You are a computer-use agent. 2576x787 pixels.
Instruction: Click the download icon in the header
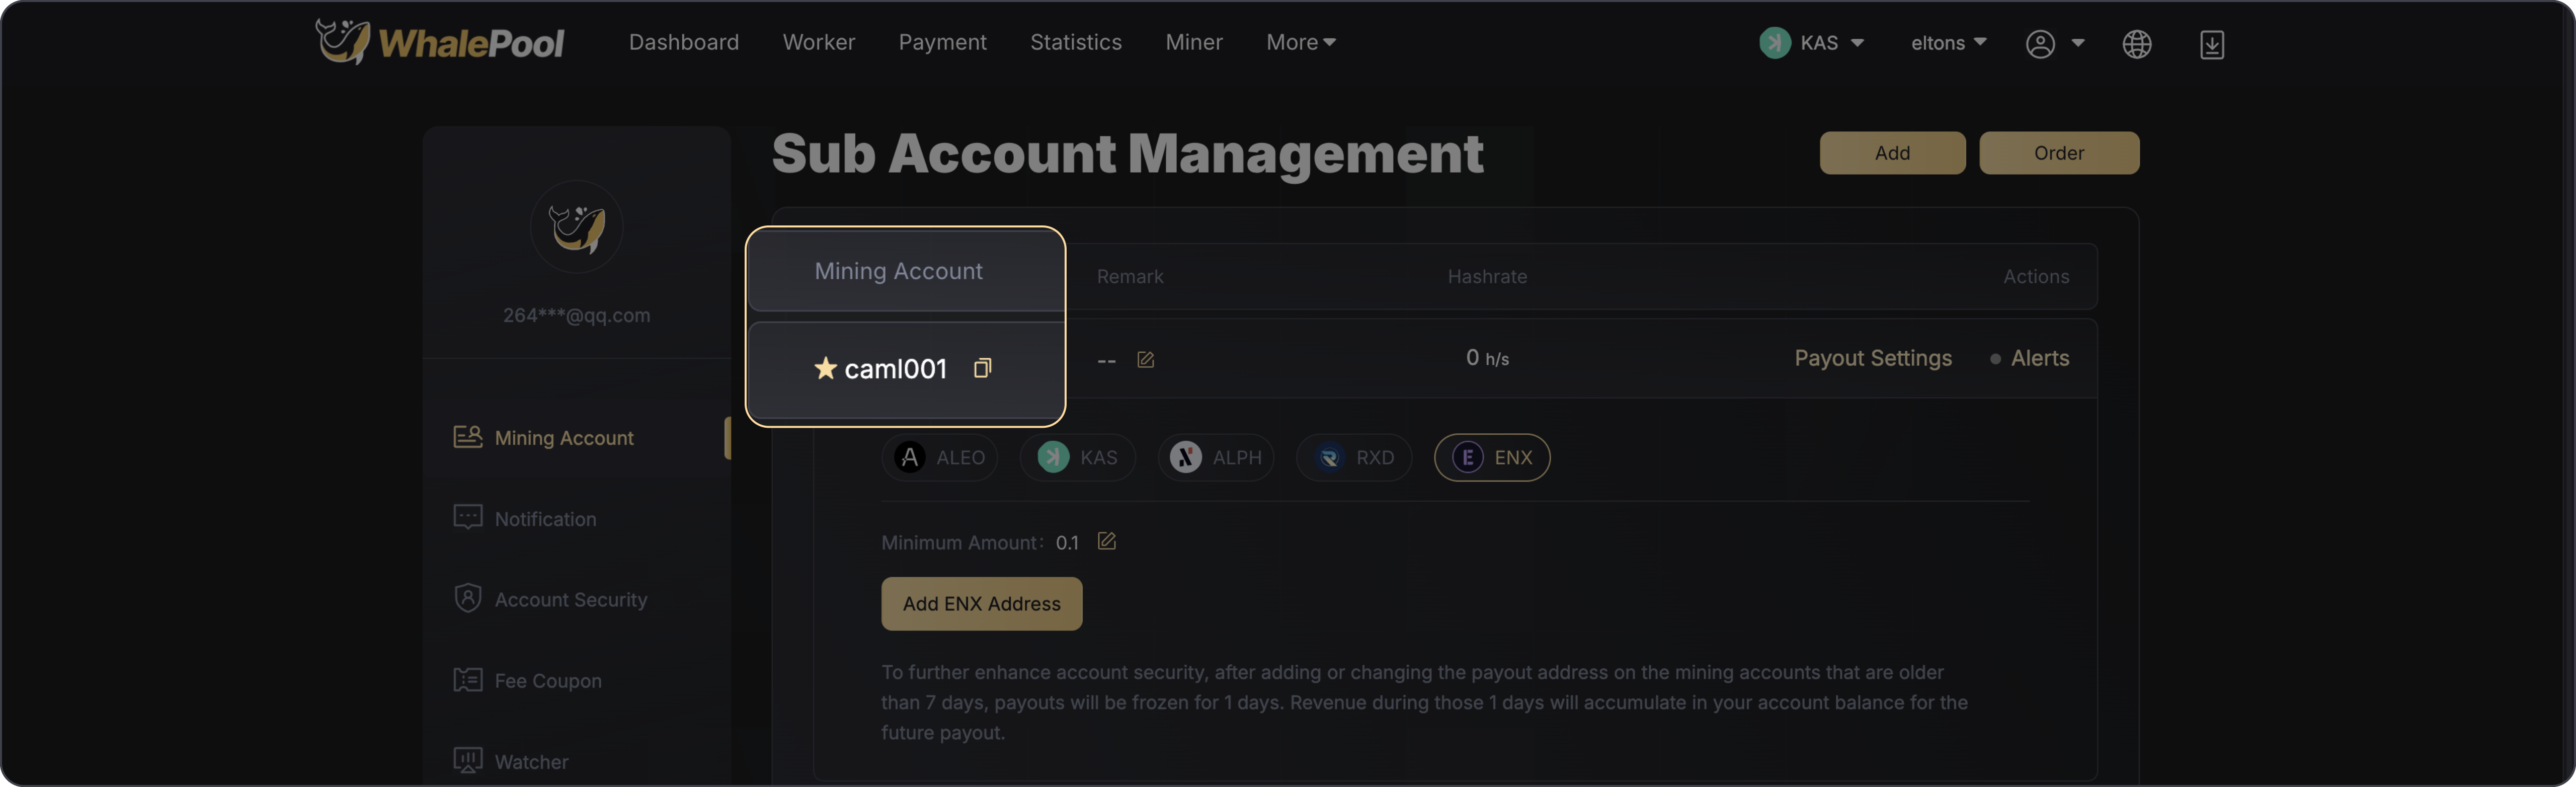[x=2211, y=44]
